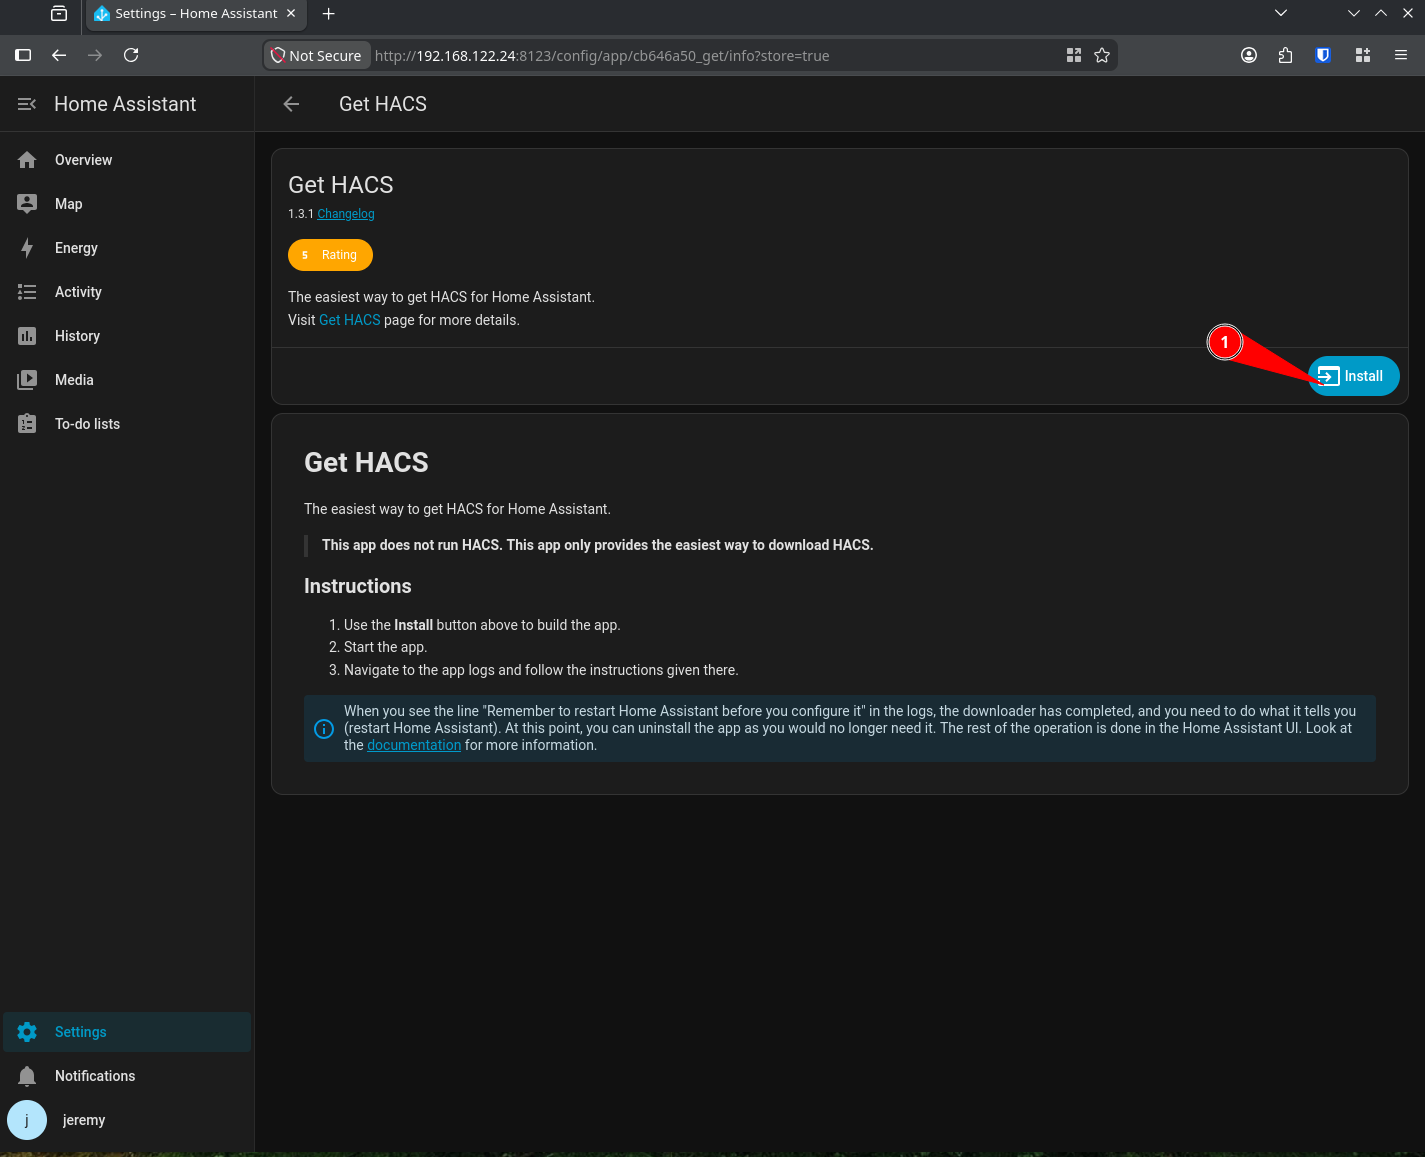Select To-do lists in the sidebar
This screenshot has height=1157, width=1425.
[x=127, y=424]
